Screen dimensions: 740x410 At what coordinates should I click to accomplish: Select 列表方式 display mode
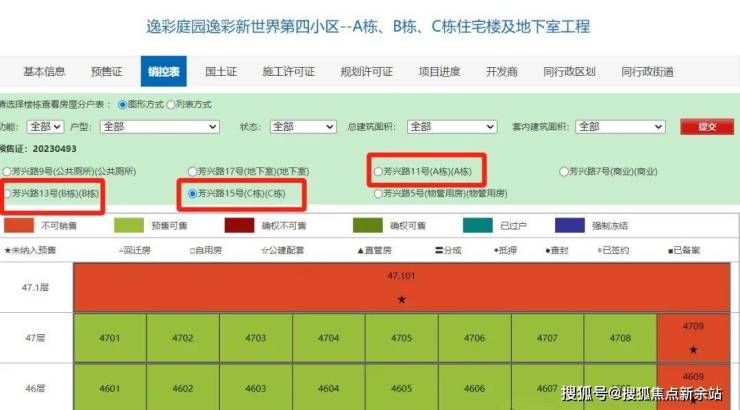(171, 105)
